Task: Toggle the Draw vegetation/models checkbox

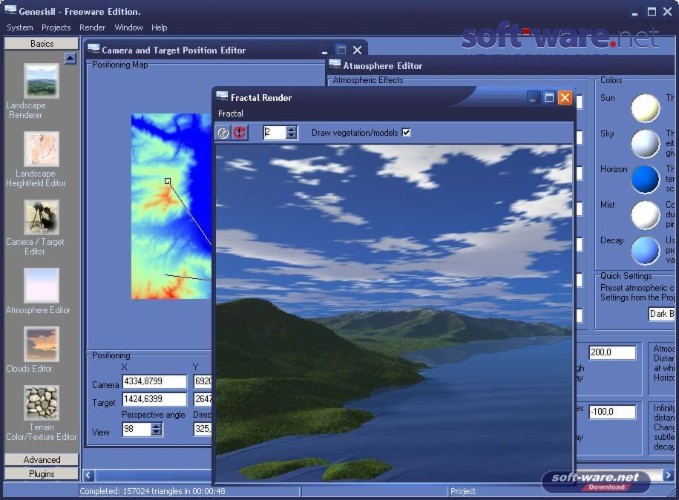Action: (406, 132)
